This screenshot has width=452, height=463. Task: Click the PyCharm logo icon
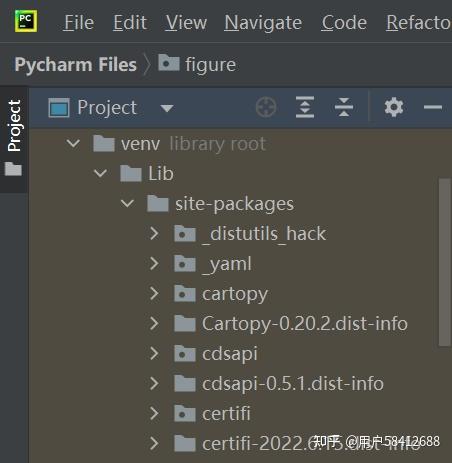(x=26, y=21)
